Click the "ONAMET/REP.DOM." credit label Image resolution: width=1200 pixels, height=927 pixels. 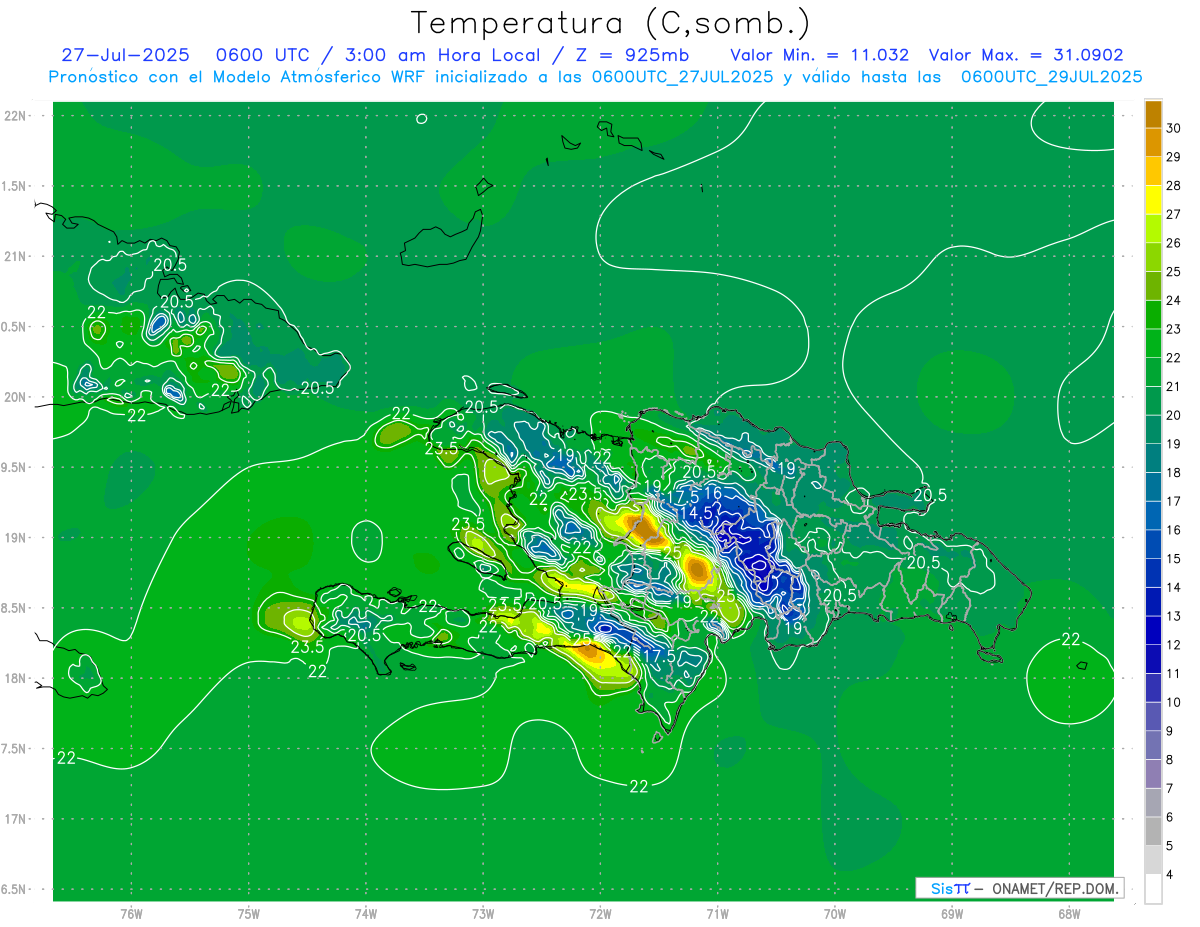(x=1056, y=888)
